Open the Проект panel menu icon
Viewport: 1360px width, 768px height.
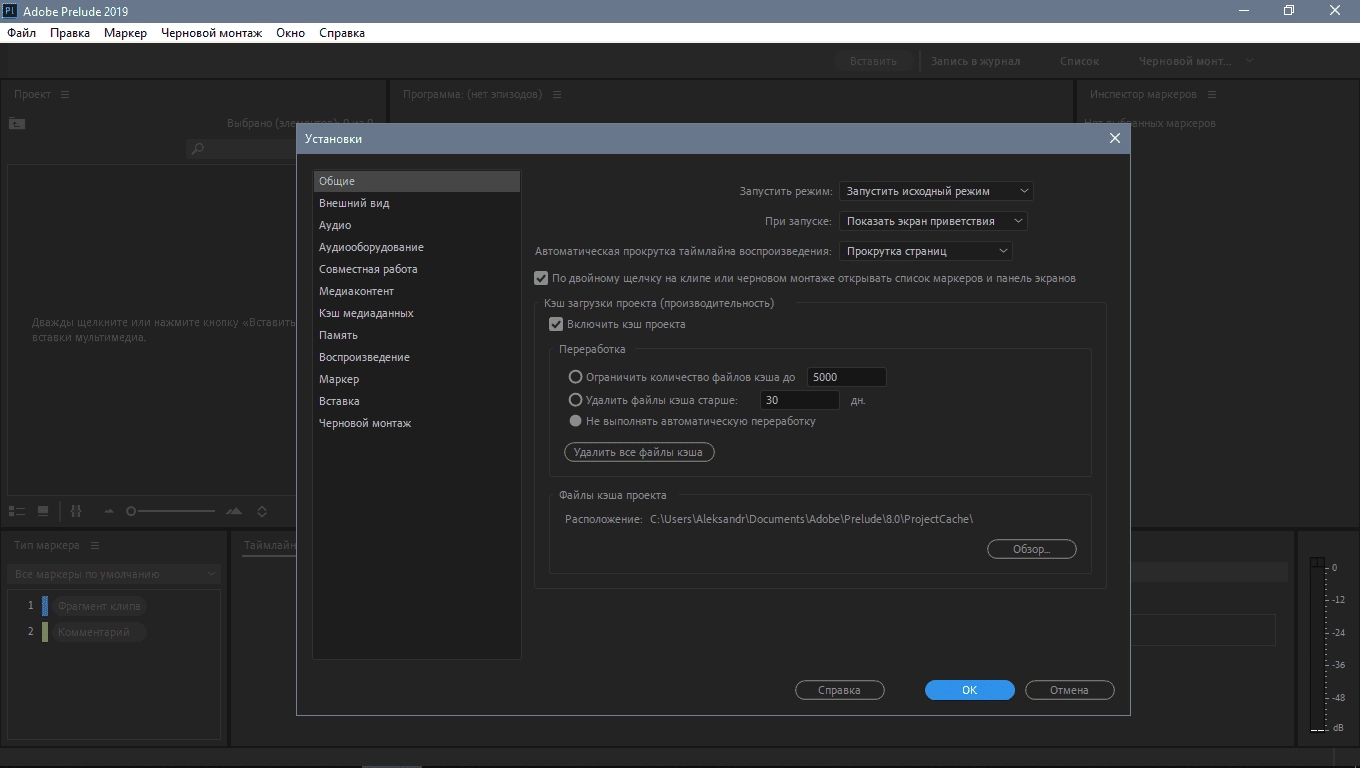click(65, 94)
